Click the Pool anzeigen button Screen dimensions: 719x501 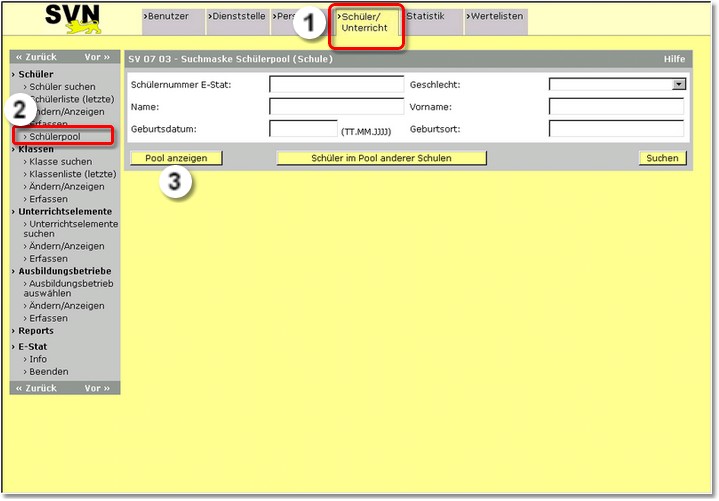point(176,158)
